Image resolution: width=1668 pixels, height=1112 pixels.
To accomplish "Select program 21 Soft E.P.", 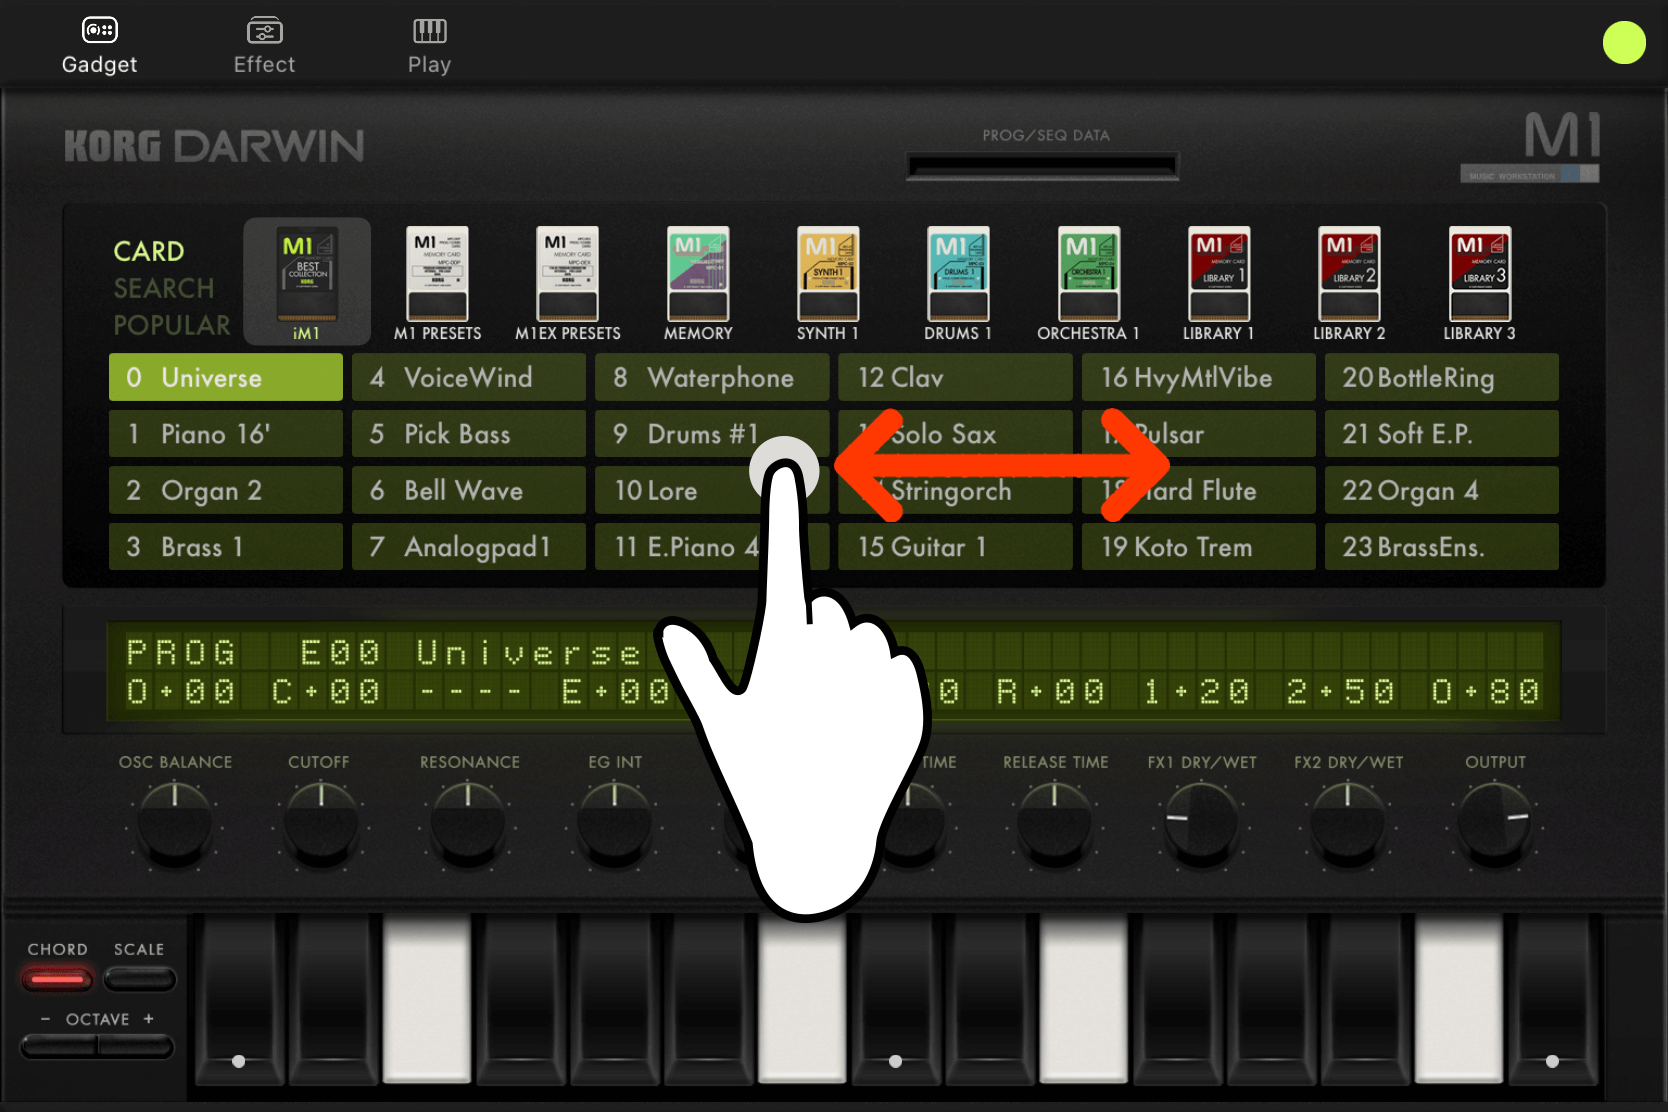I will pos(1442,434).
